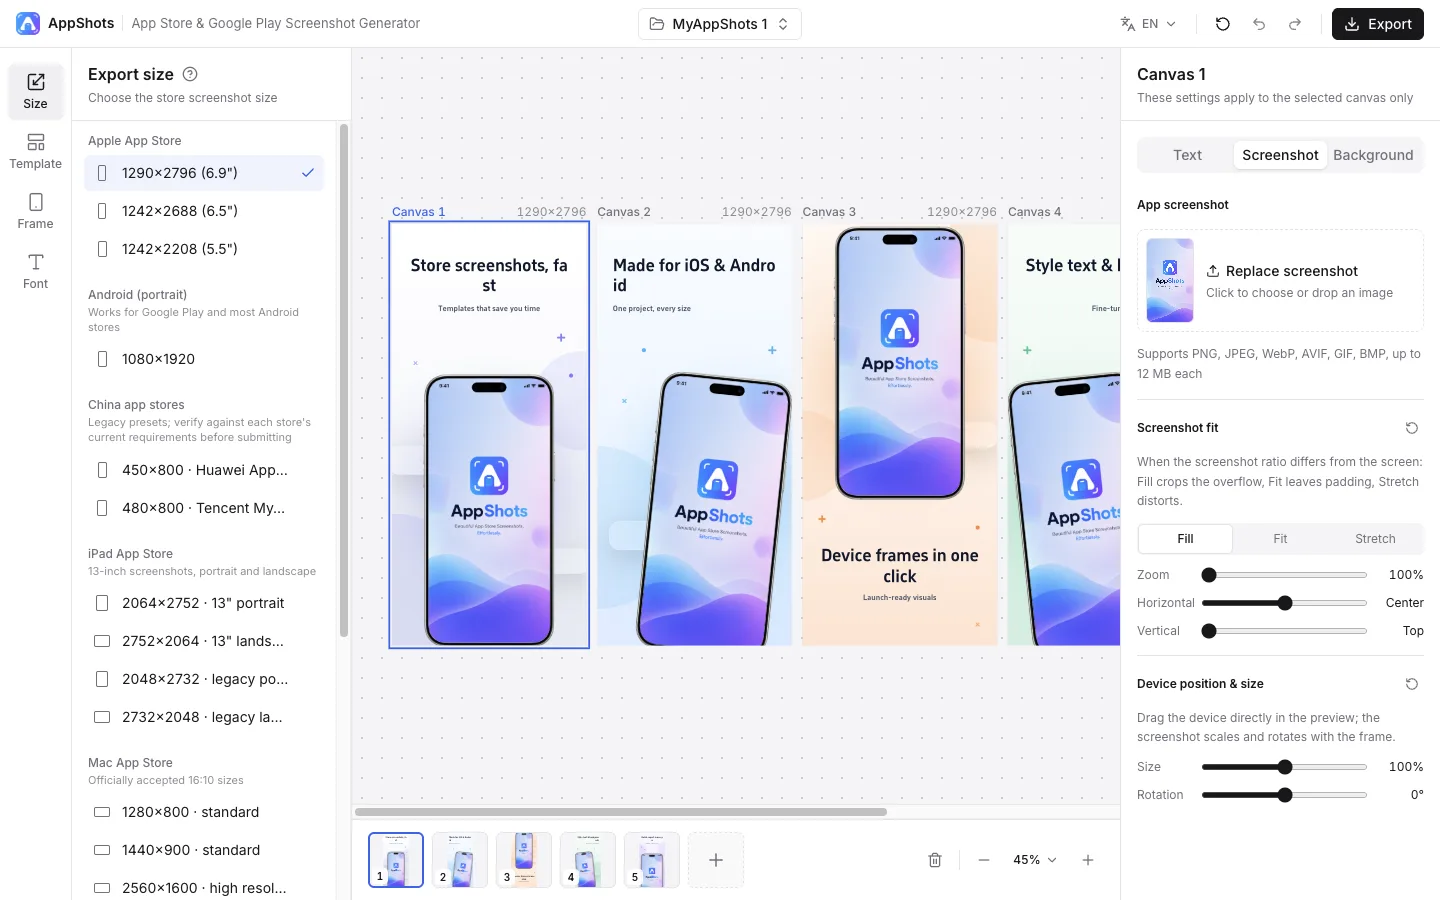The height and width of the screenshot is (900, 1440).
Task: Zoom out with the minus icon
Action: 984,860
